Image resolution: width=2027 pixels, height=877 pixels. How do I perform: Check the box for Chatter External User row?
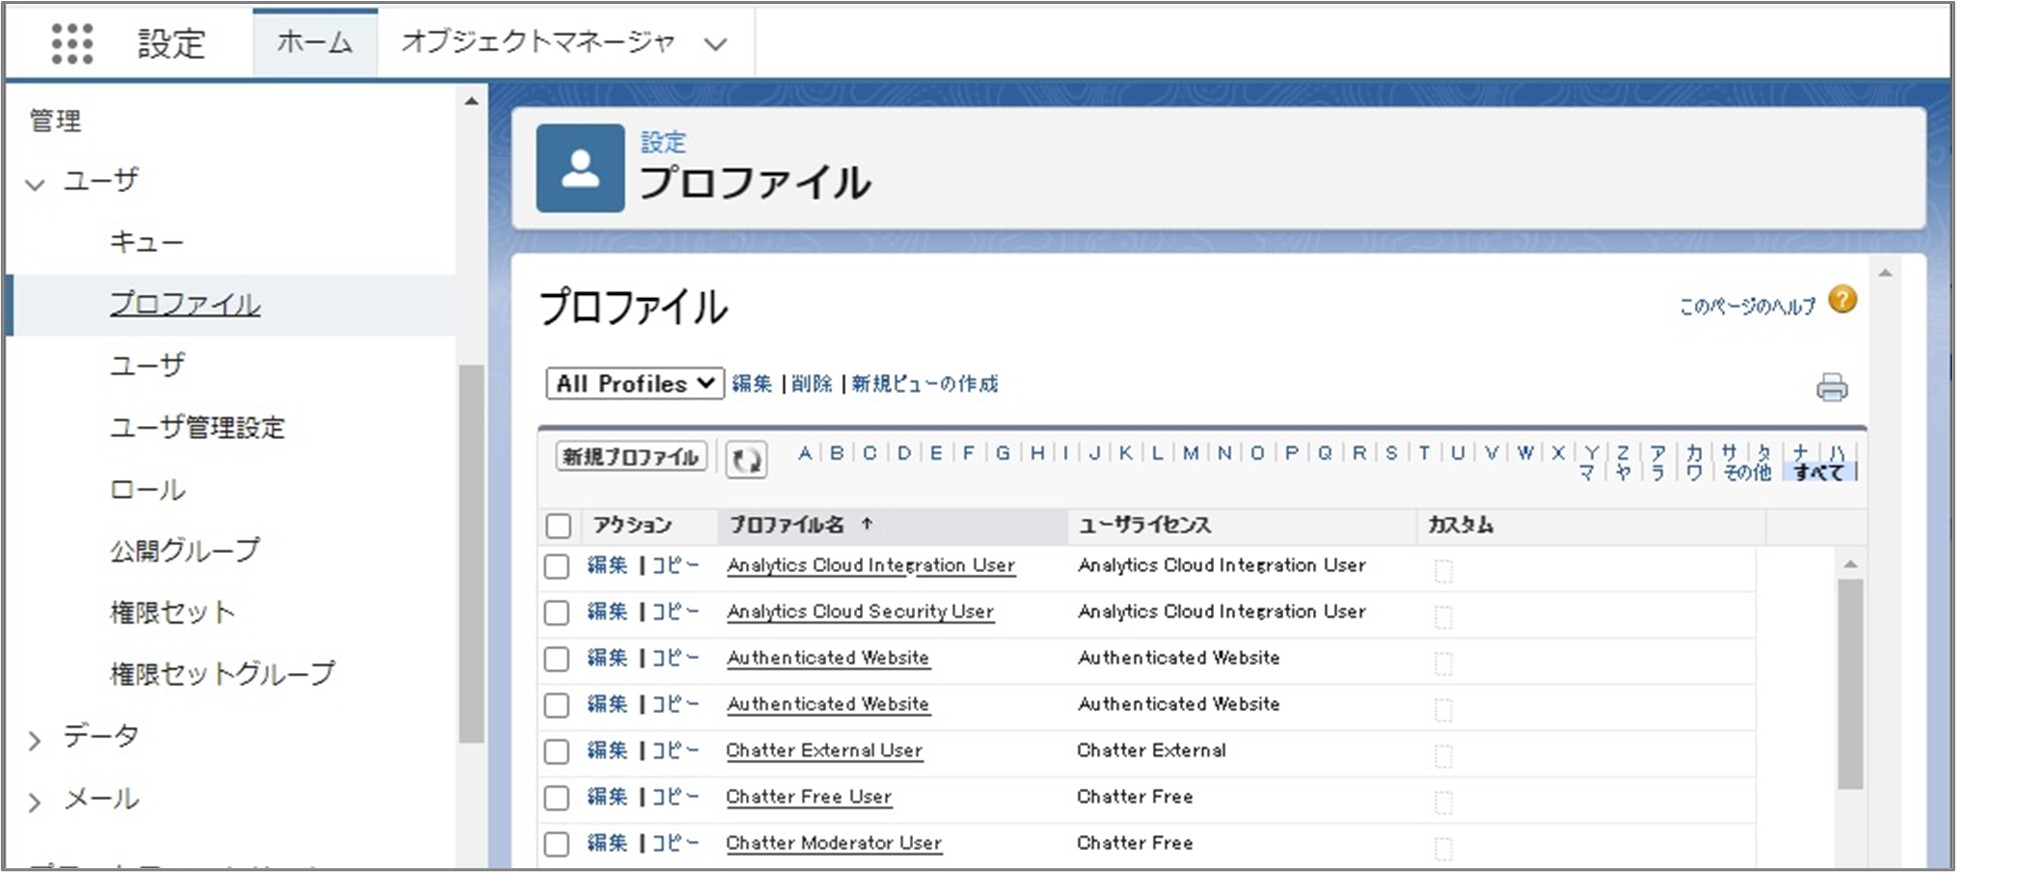point(556,752)
